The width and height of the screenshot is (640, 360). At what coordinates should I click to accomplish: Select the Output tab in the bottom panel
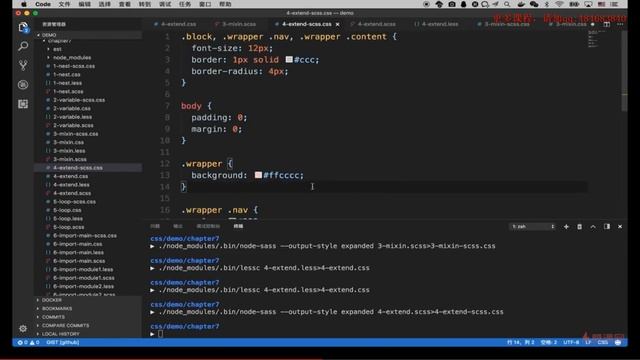pyautogui.click(x=178, y=226)
